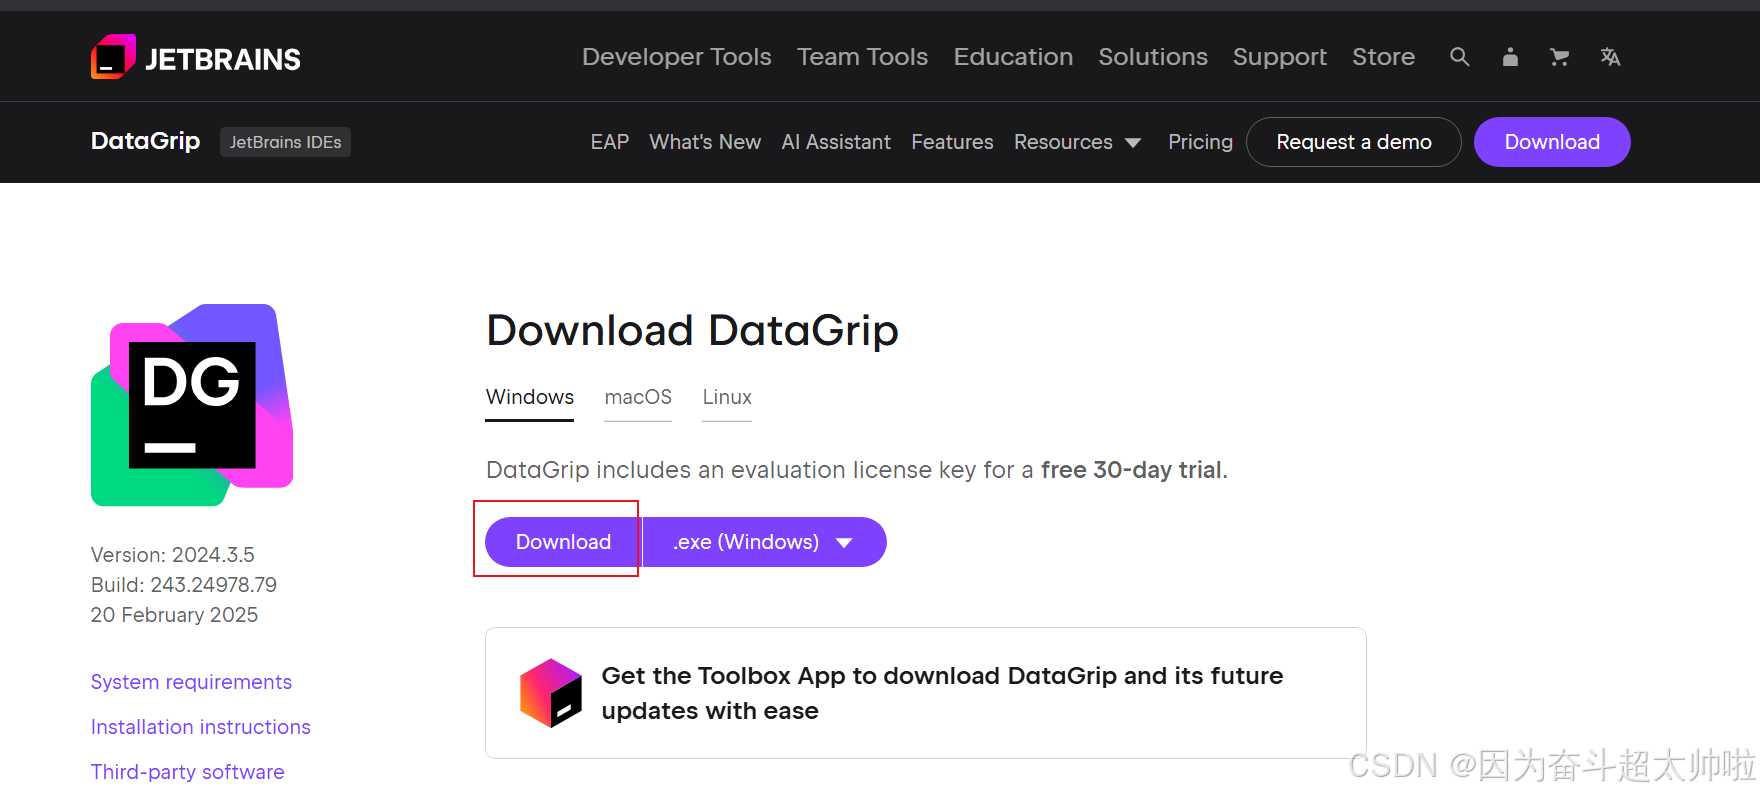Screen dimensions: 1760x795
Task: Click Request a demo button
Action: pos(1354,142)
